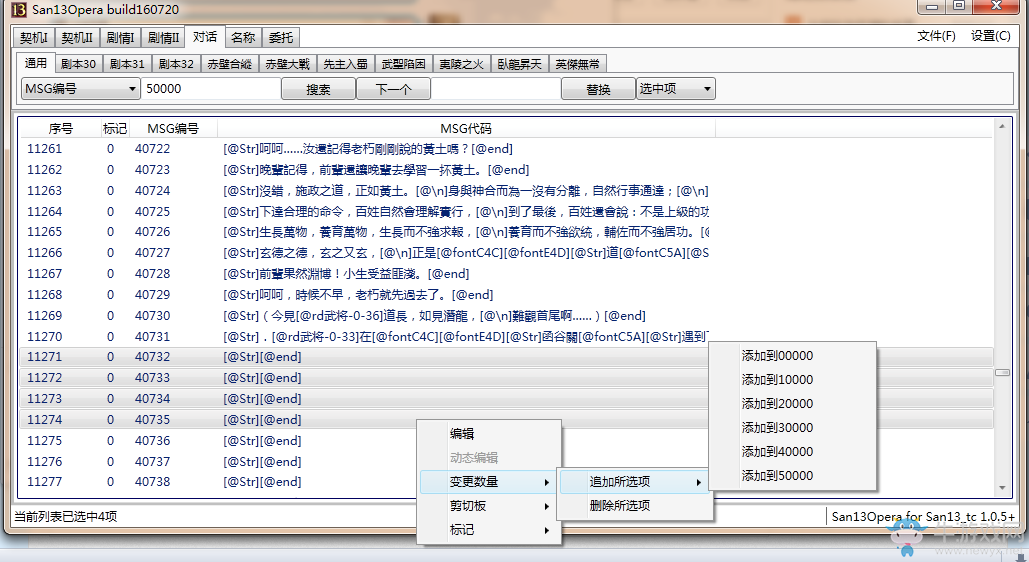The height and width of the screenshot is (562, 1029).
Task: Switch to the 剧本31 sub-tab
Action: click(x=127, y=64)
